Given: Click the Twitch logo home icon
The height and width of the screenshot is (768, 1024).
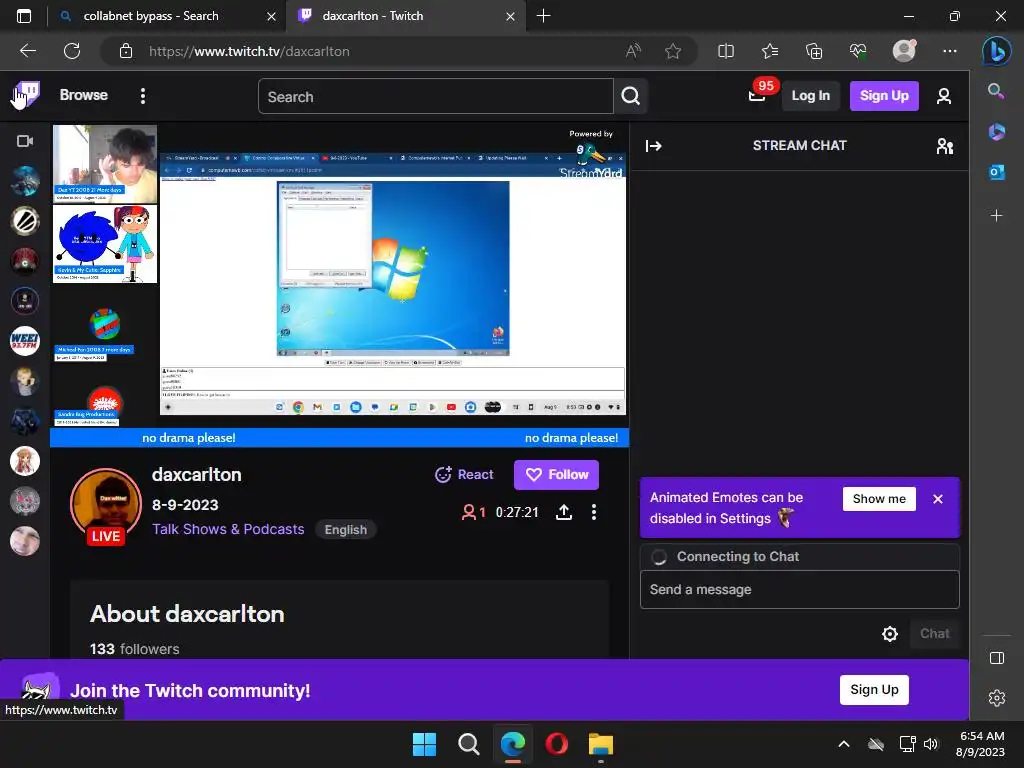Looking at the screenshot, I should point(25,95).
